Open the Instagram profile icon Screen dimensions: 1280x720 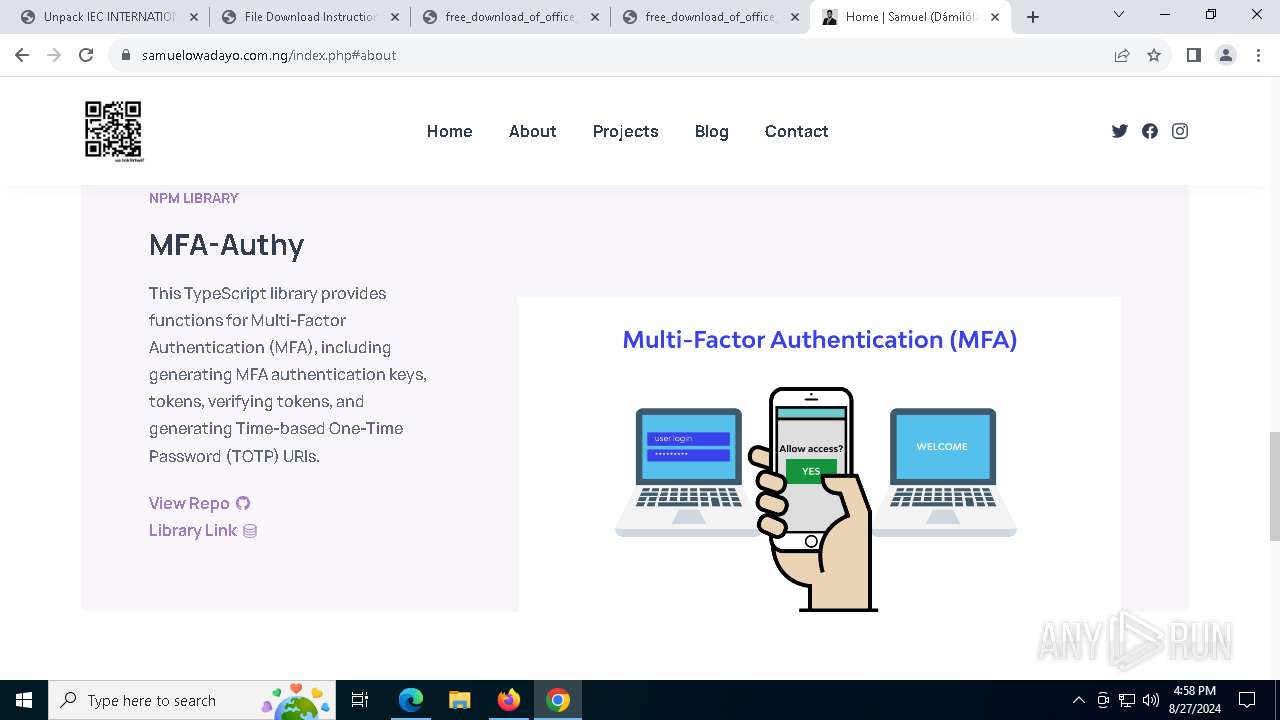tap(1180, 131)
